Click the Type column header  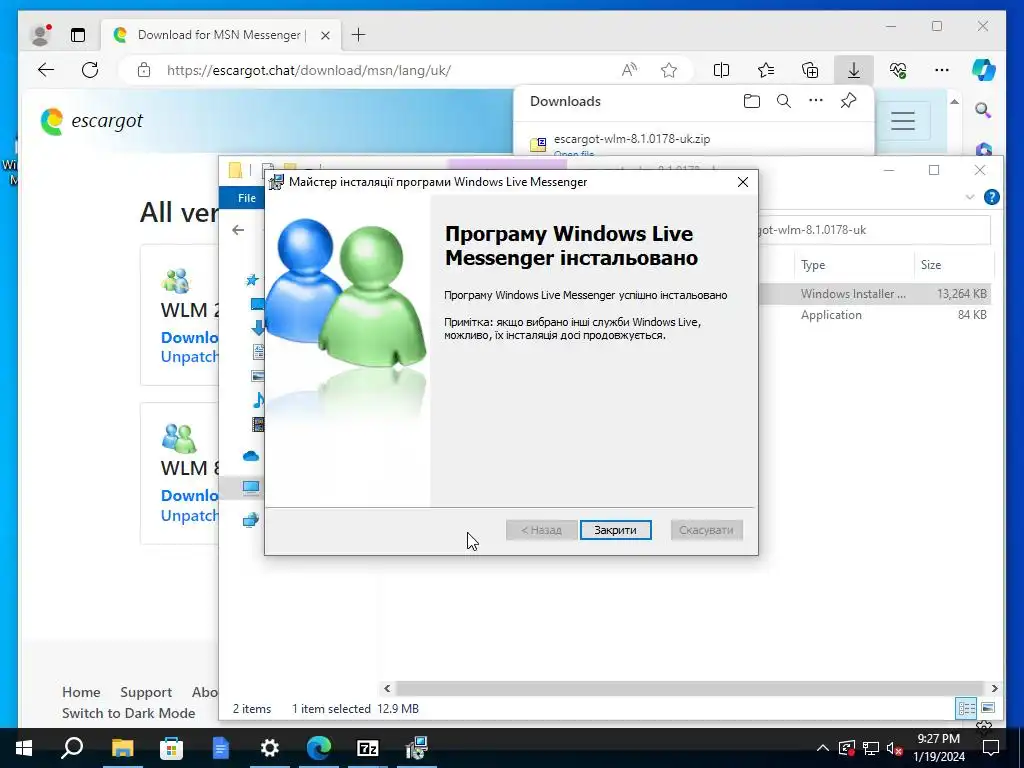813,265
